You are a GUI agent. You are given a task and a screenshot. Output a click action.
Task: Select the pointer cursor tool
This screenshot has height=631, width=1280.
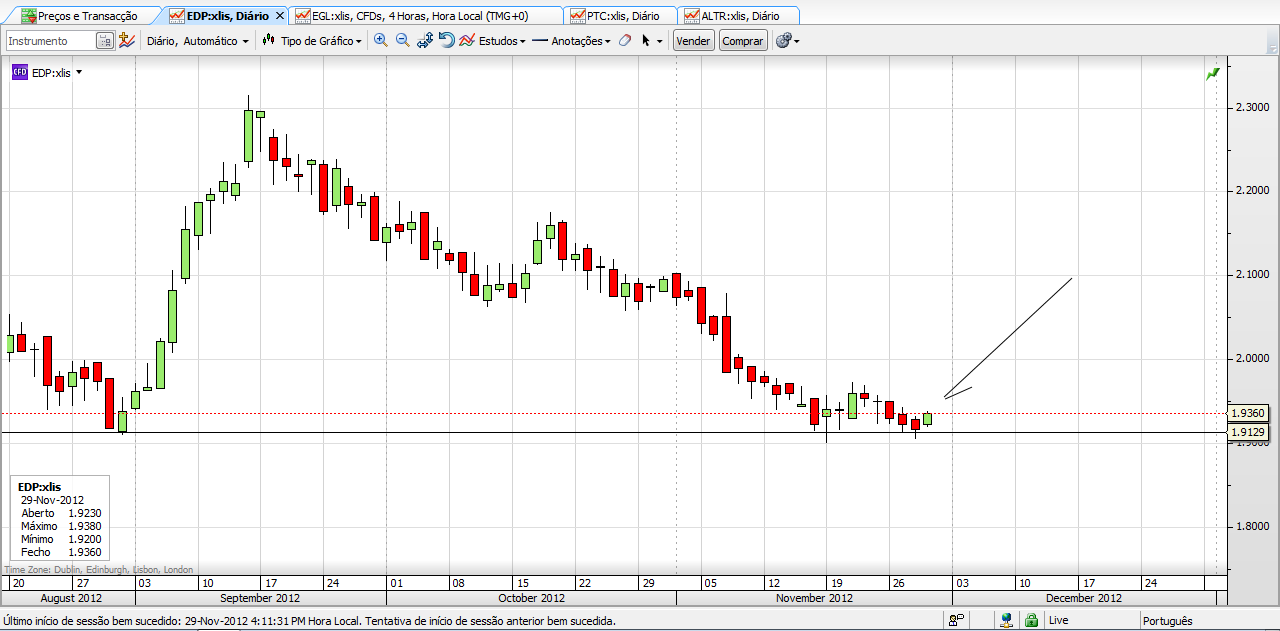pos(646,41)
